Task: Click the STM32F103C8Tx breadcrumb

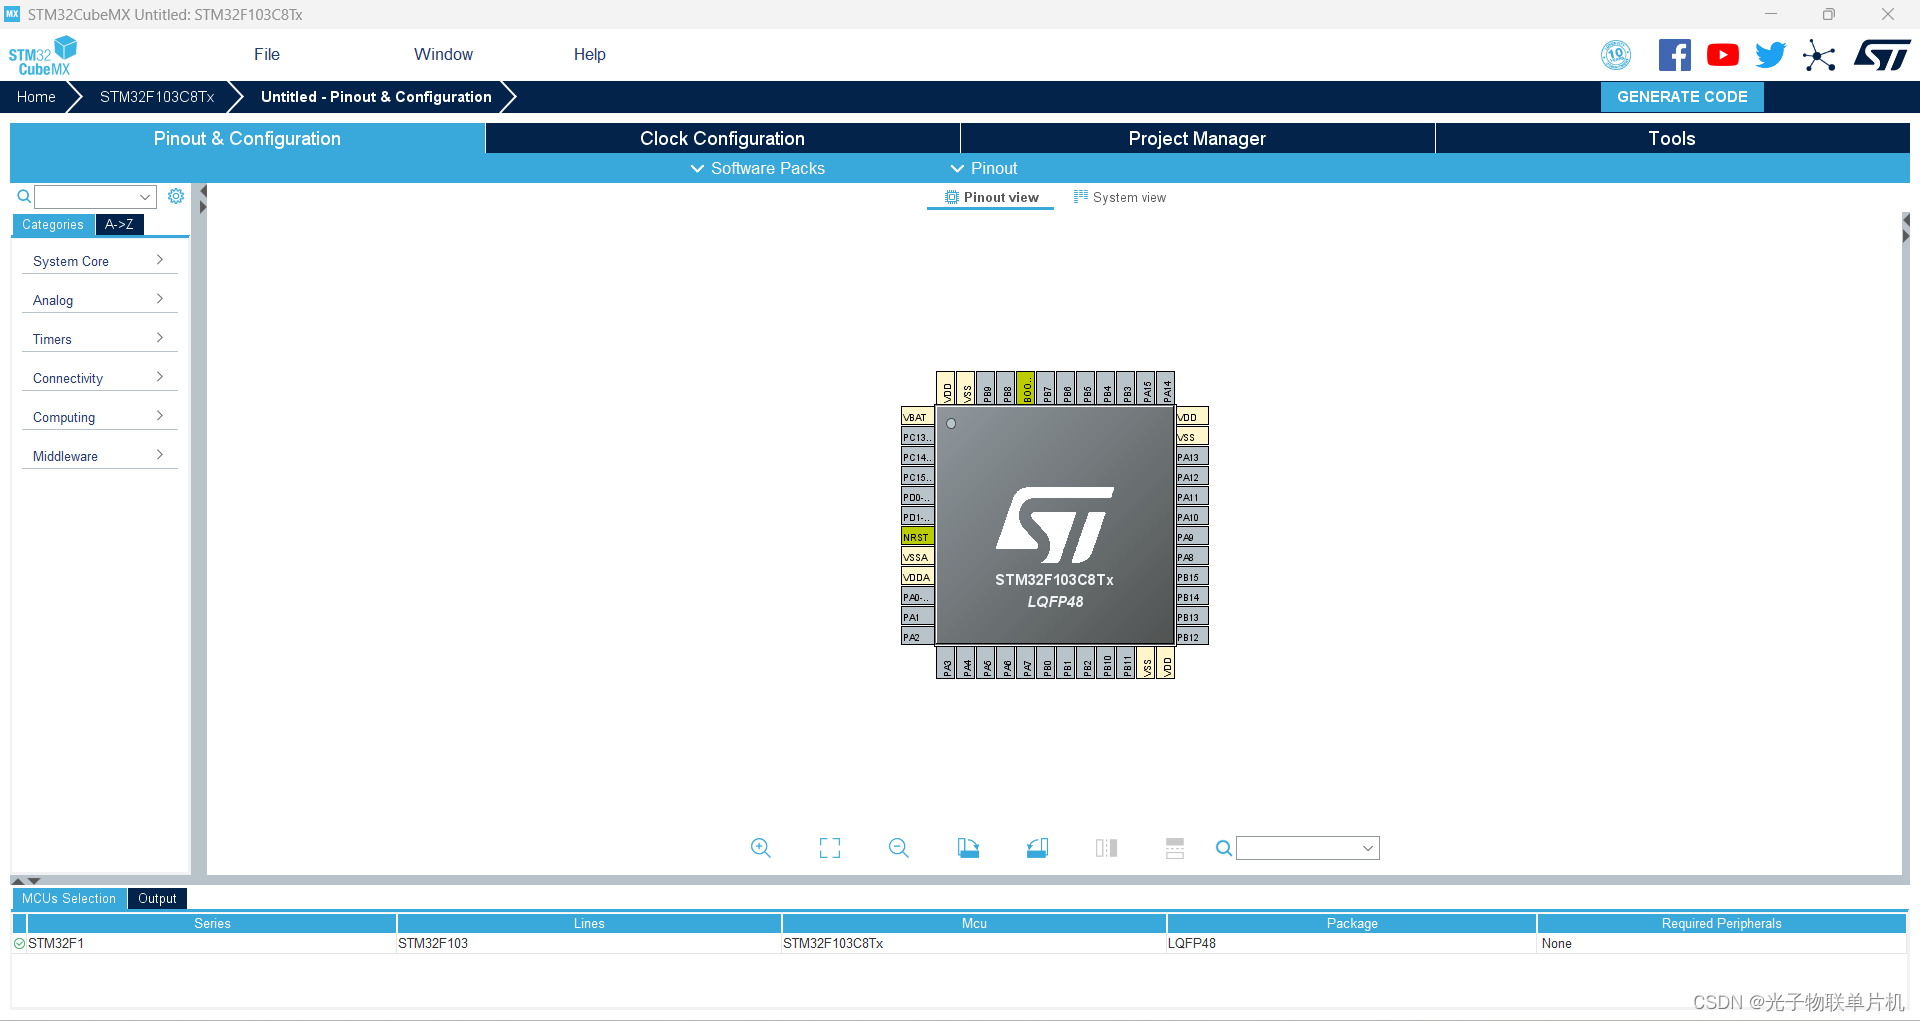Action: [x=157, y=97]
